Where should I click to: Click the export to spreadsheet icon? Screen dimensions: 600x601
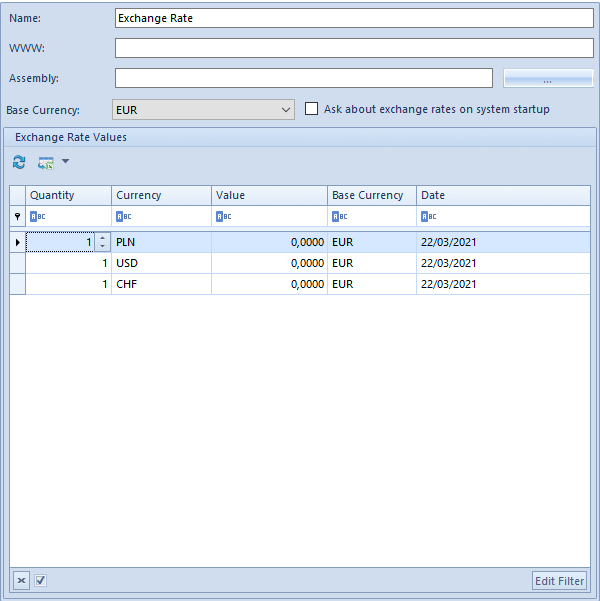click(45, 163)
